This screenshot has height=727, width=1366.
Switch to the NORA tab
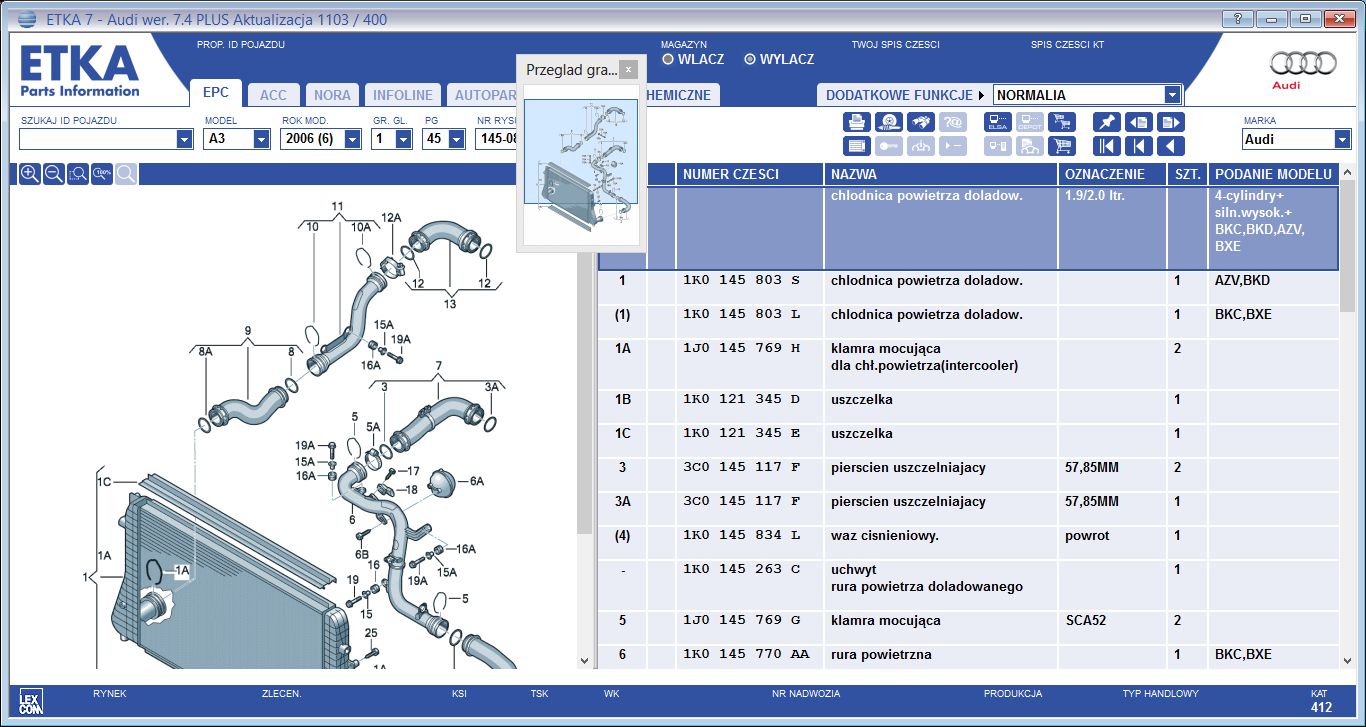332,95
